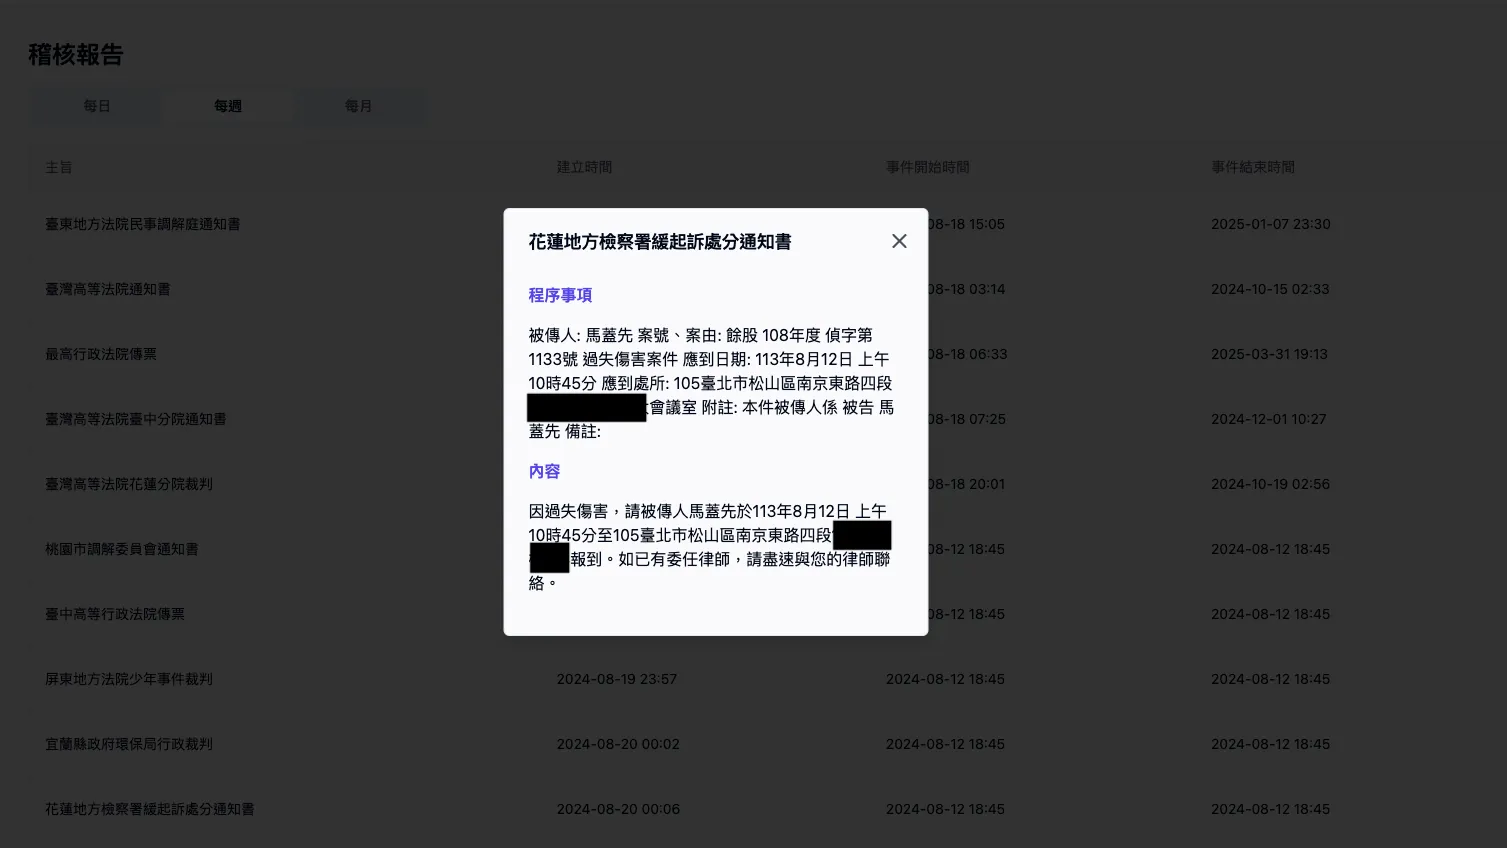Viewport: 1507px width, 848px height.
Task: Expand the 內容 section
Action: tap(544, 471)
